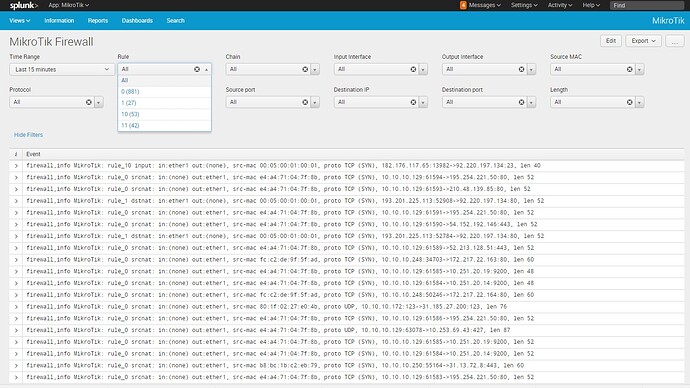Select rule option '1 (27)'

[164, 103]
